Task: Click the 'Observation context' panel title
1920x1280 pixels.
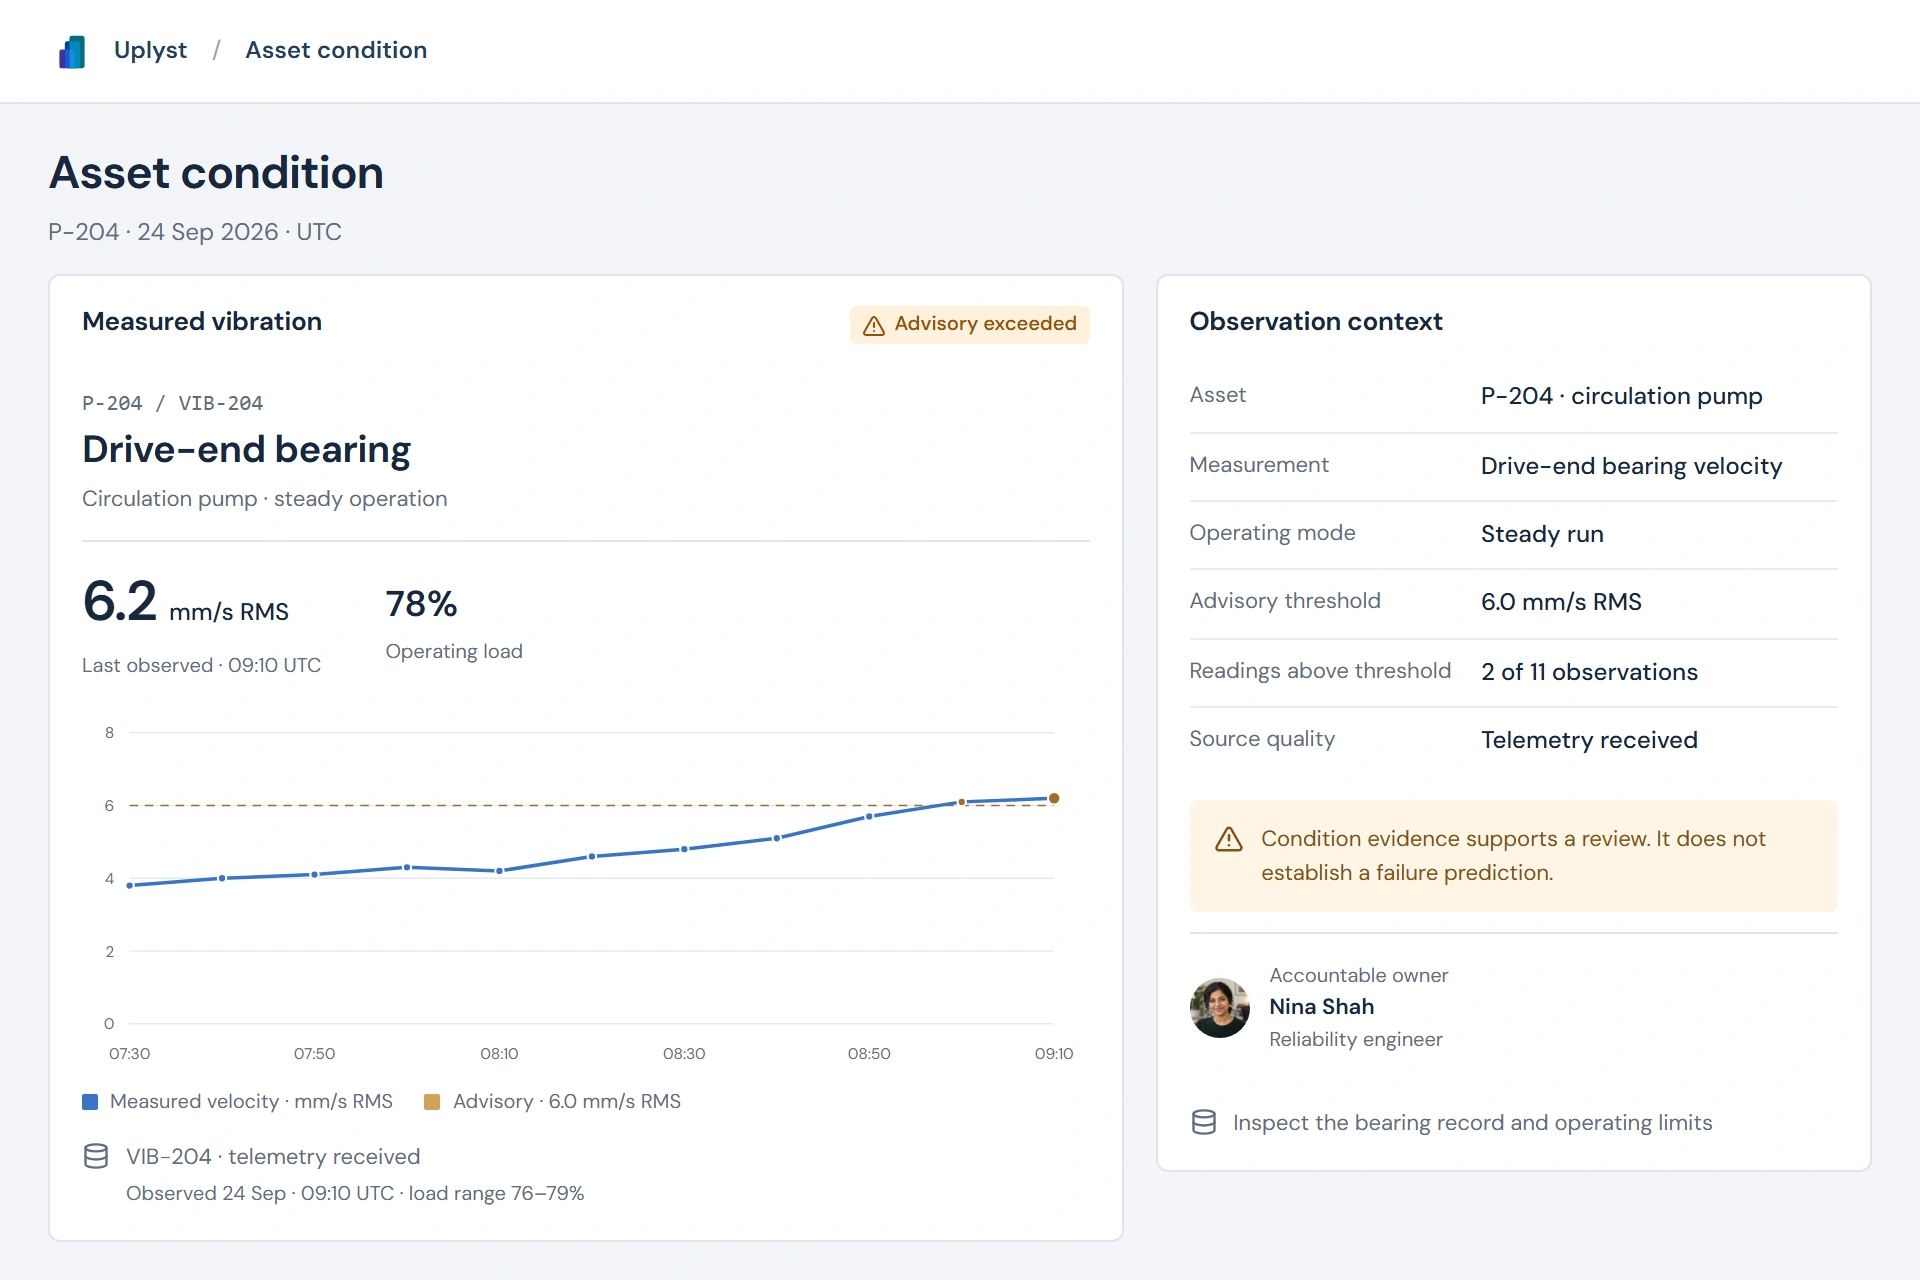Action: (1315, 321)
